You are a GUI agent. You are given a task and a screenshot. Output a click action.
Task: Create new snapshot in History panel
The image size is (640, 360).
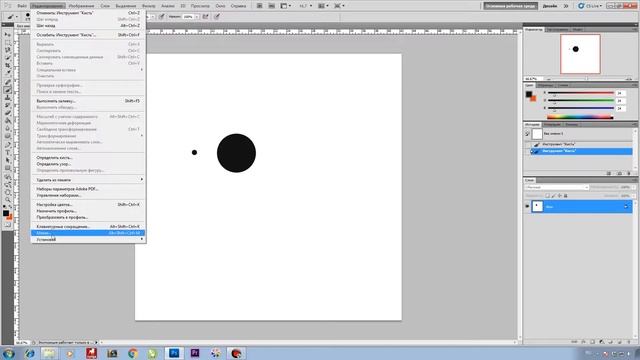click(x=619, y=173)
